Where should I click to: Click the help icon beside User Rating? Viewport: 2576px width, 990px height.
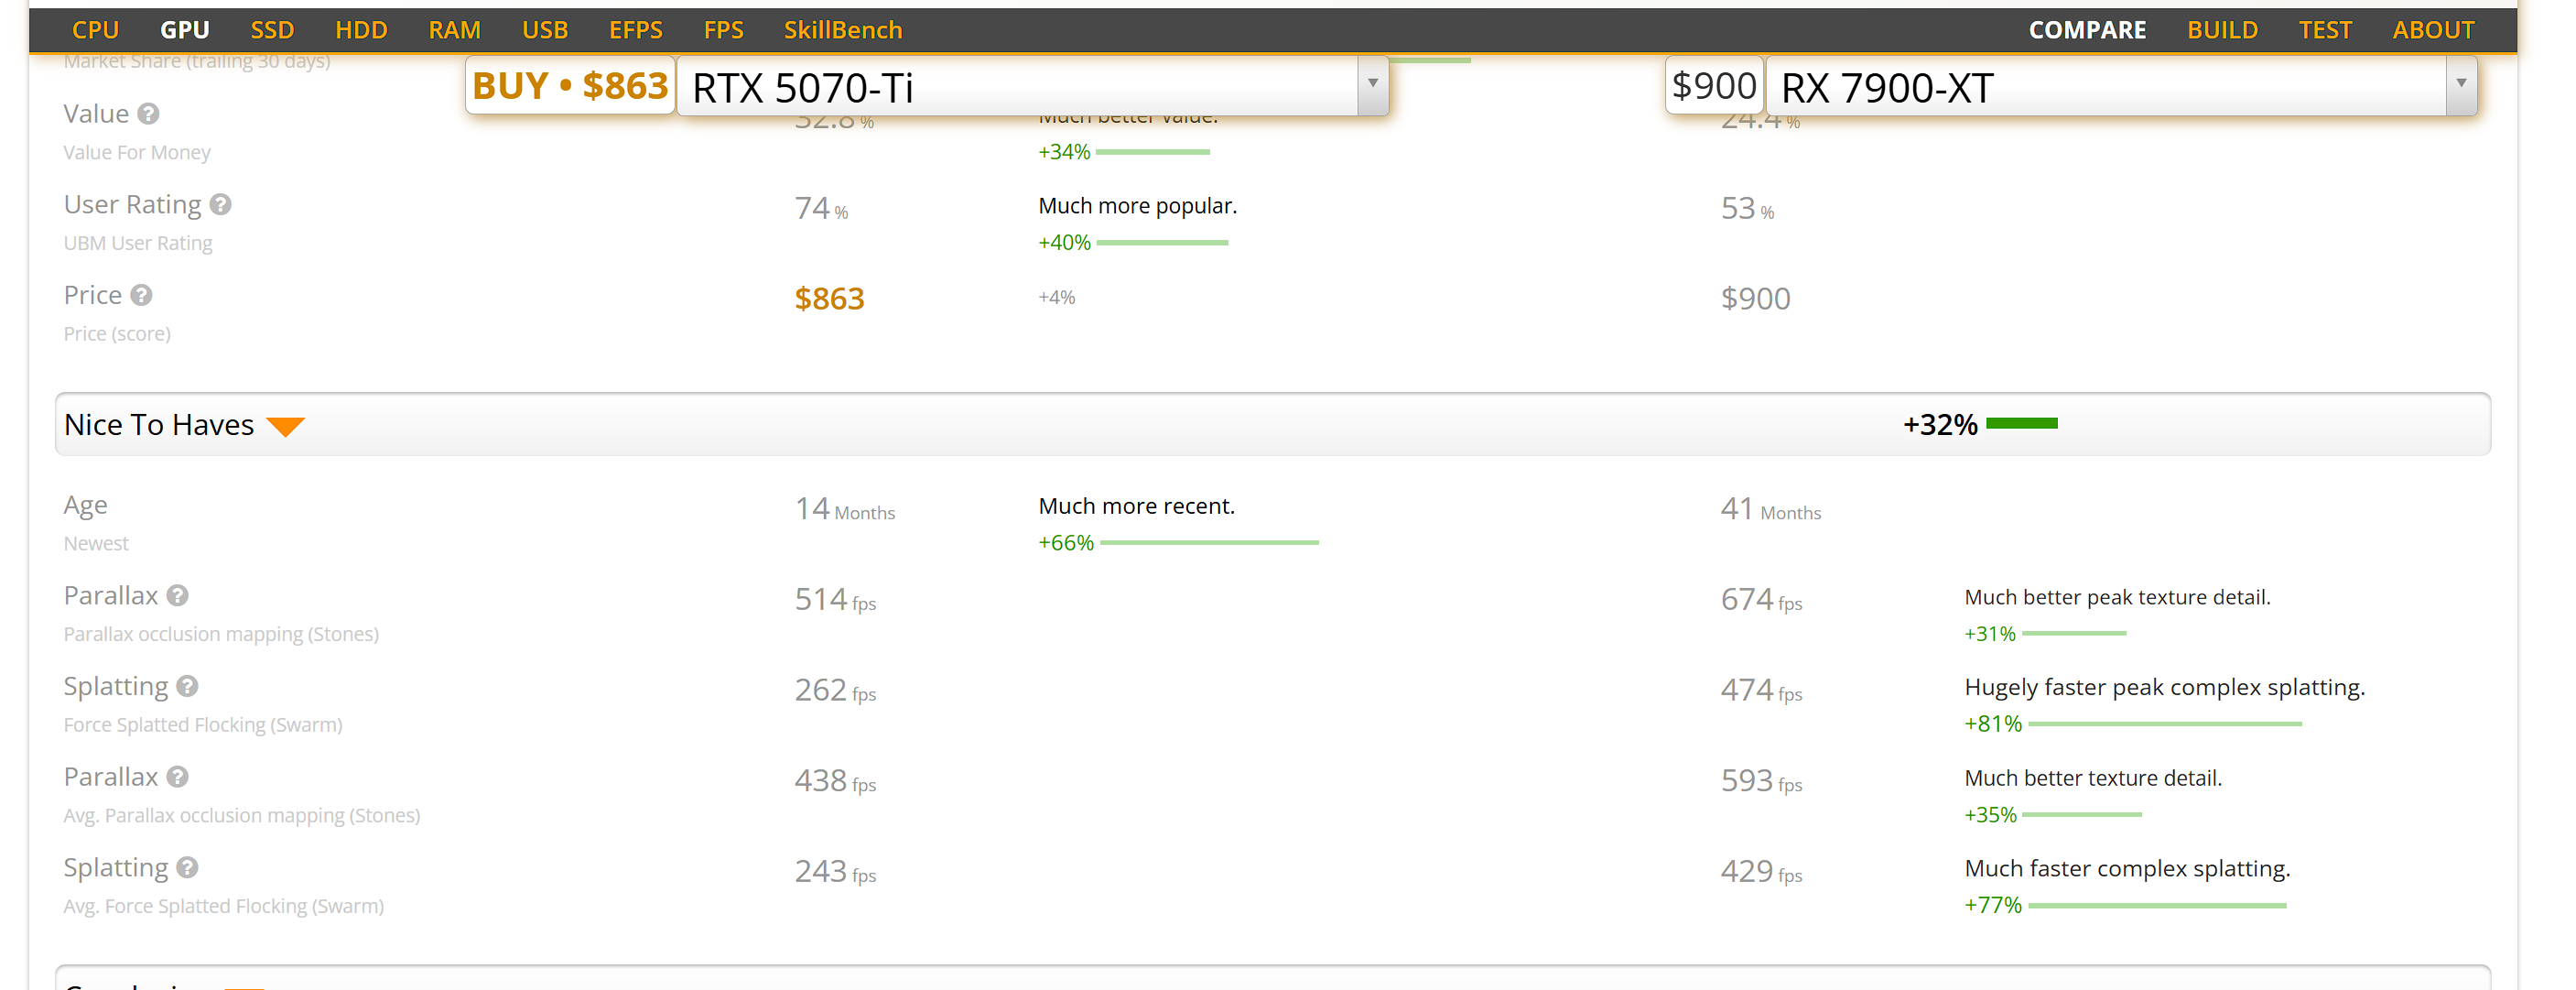tap(221, 204)
